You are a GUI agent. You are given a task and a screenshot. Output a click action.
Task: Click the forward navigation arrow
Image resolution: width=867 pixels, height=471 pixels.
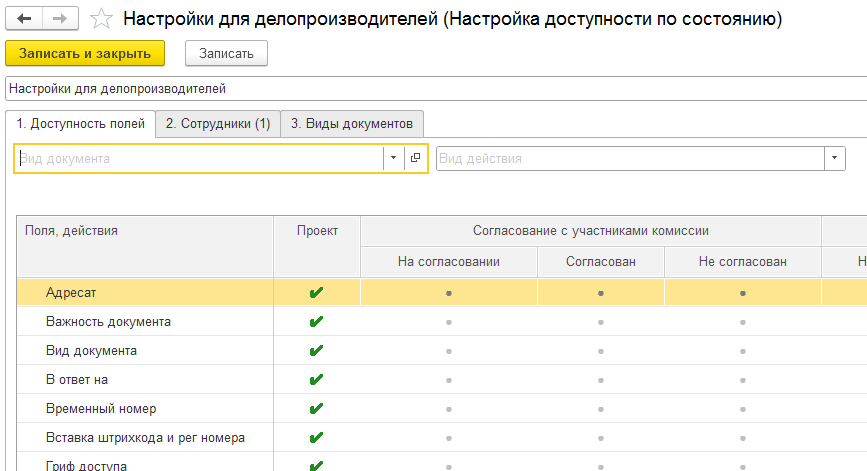click(60, 19)
